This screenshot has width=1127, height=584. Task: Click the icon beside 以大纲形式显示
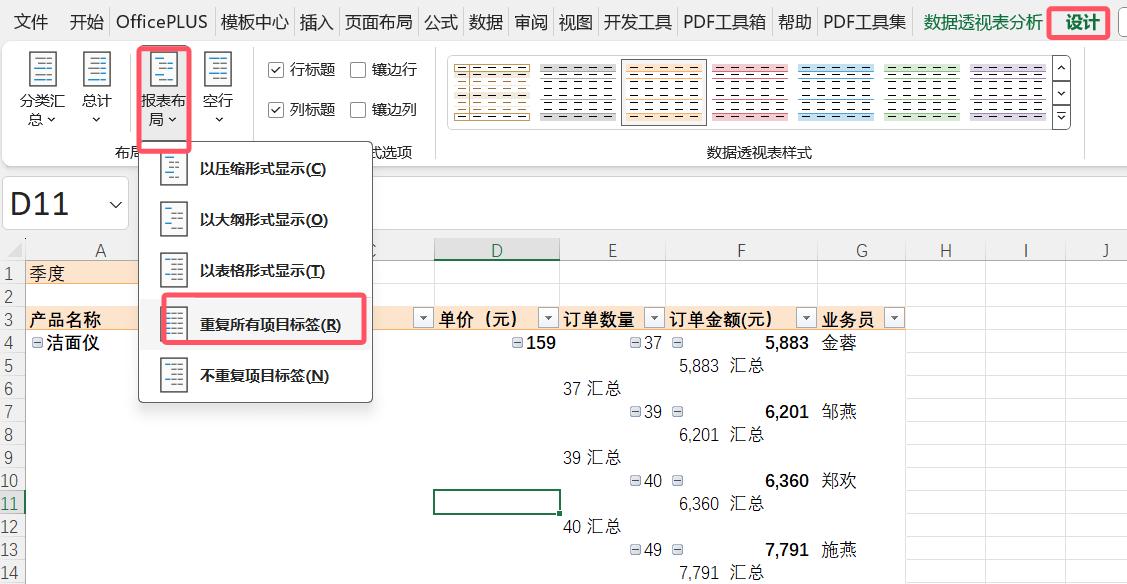[173, 220]
